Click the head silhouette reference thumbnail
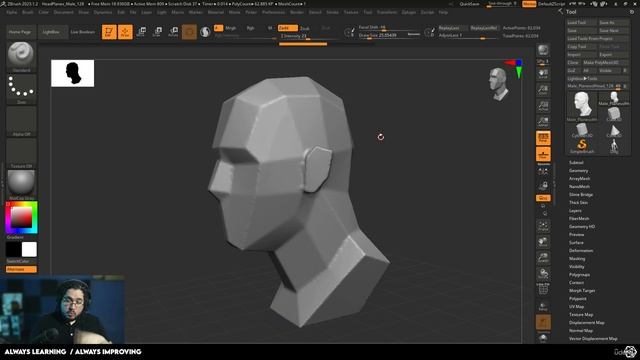640x360 pixels. coord(73,73)
